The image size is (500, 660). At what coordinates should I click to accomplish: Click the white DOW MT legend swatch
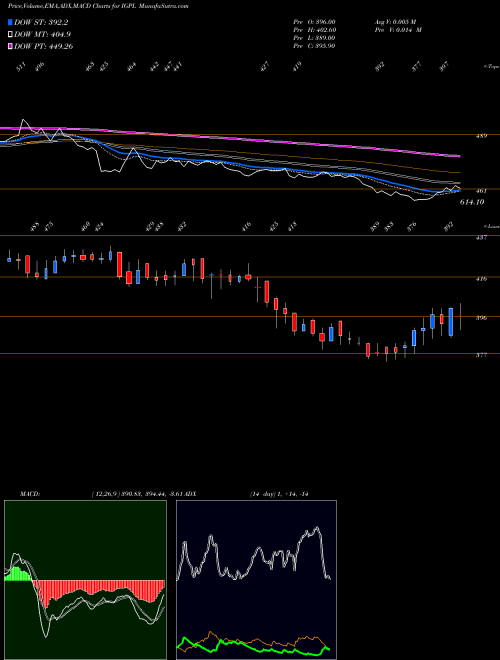click(x=10, y=35)
